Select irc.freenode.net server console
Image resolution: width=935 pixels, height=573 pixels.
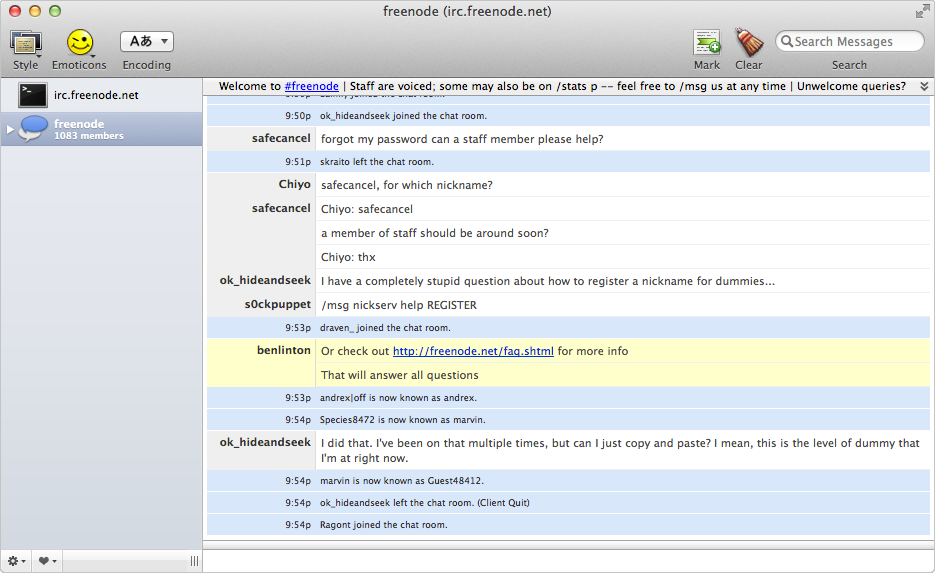[101, 95]
